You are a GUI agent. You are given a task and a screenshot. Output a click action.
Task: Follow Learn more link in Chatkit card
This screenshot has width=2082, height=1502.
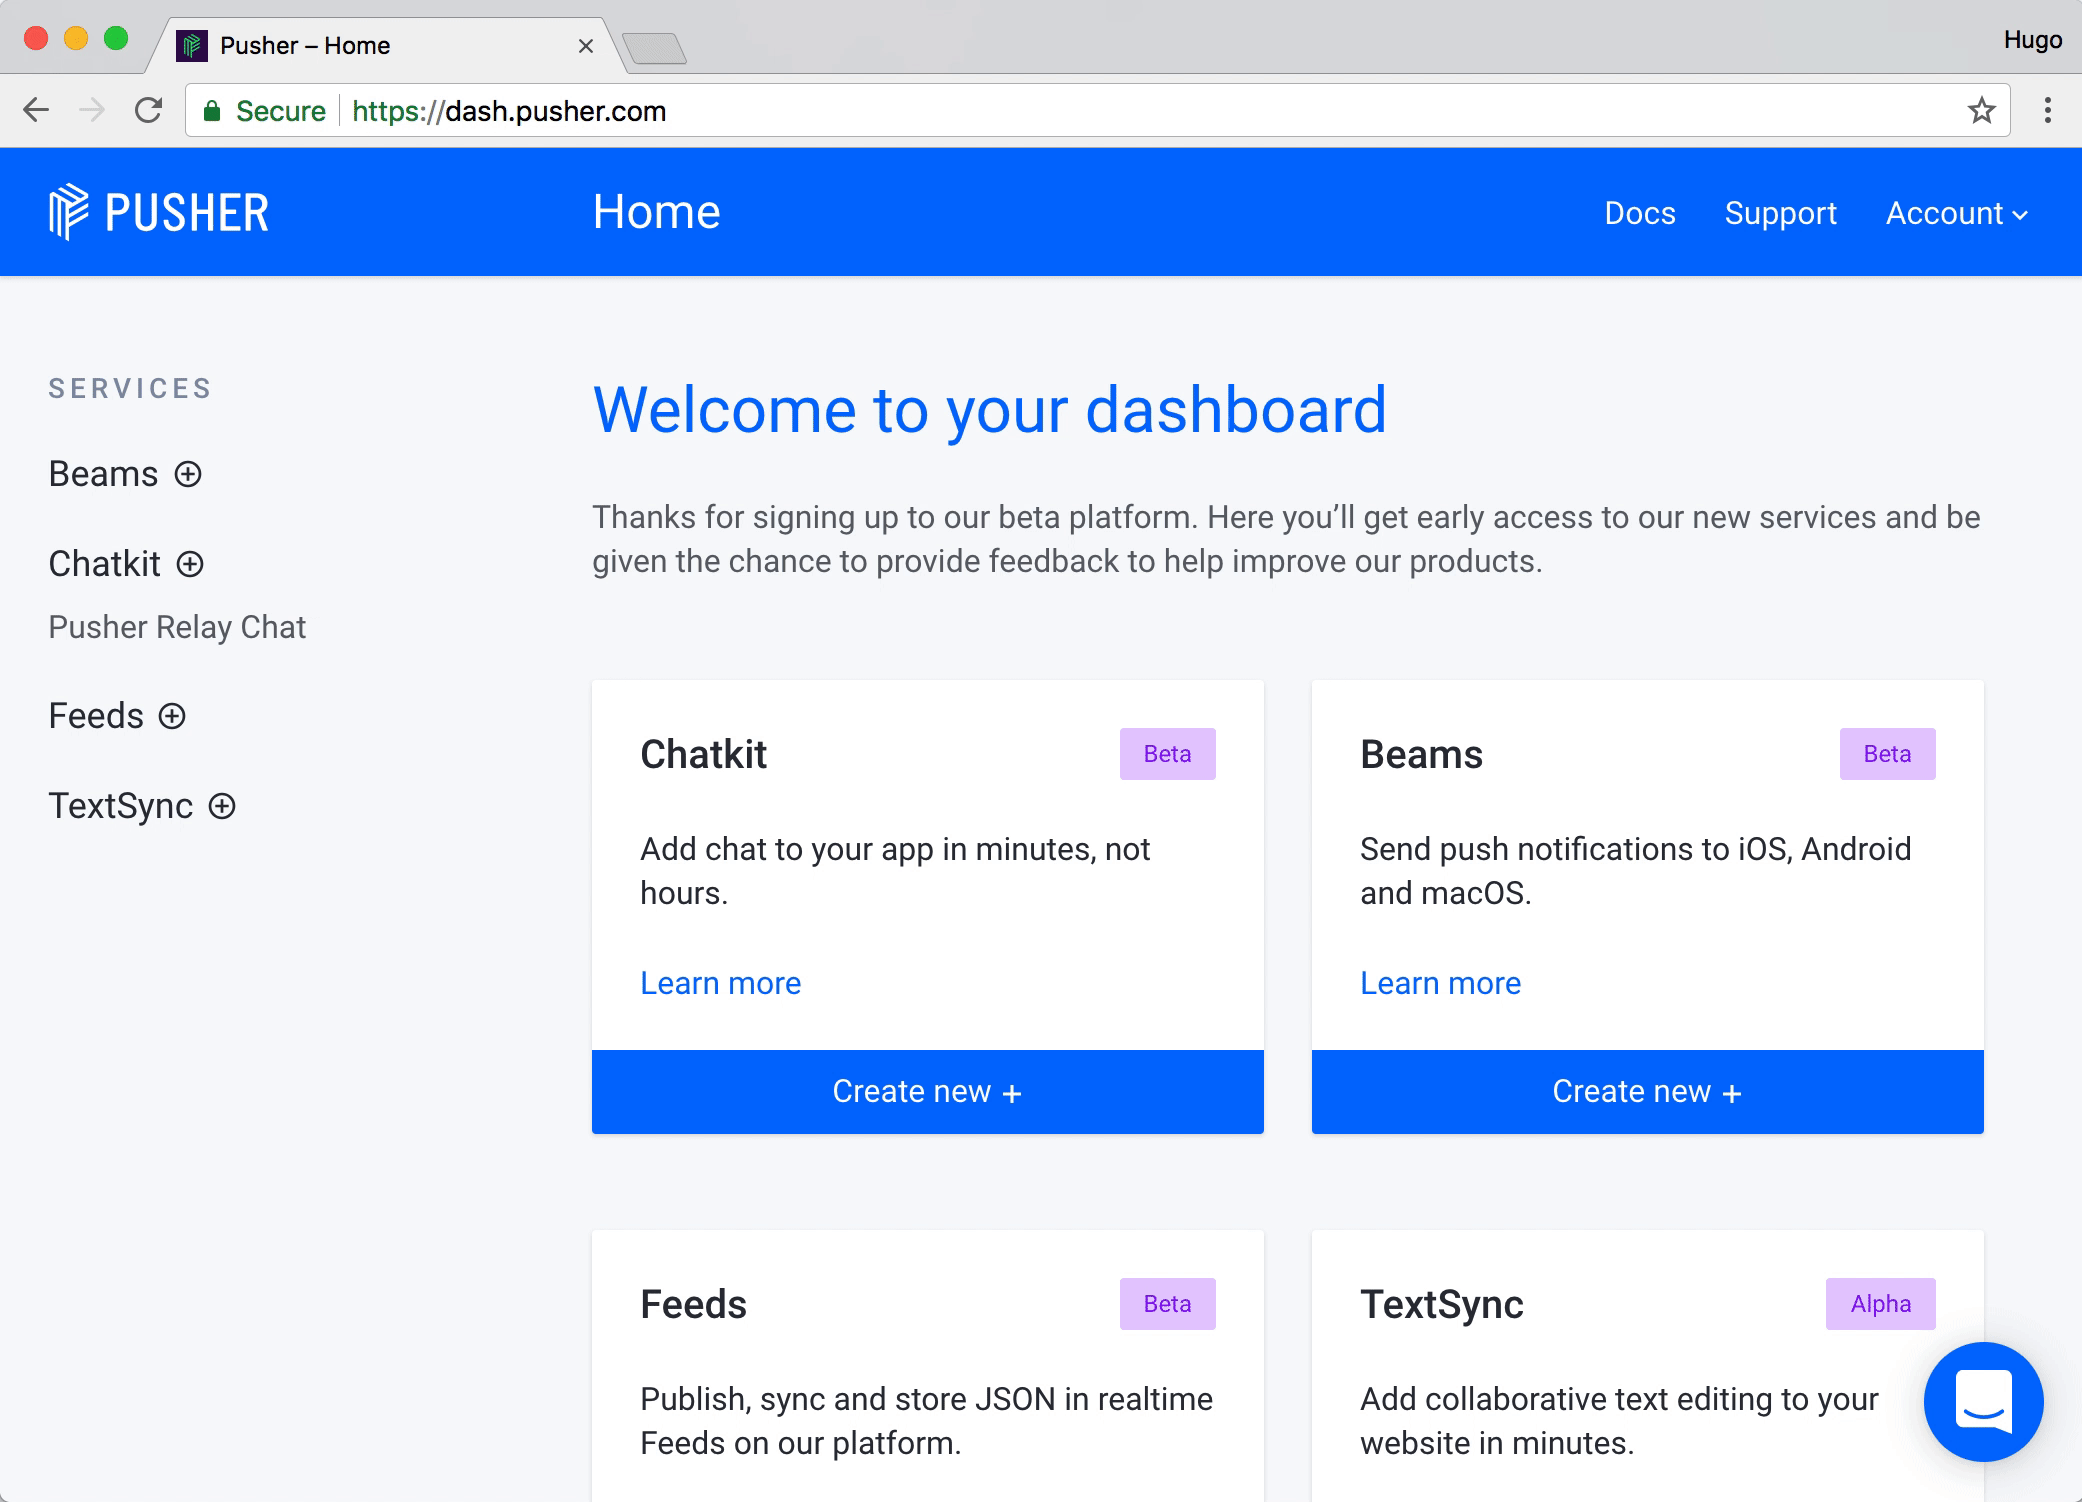[720, 983]
